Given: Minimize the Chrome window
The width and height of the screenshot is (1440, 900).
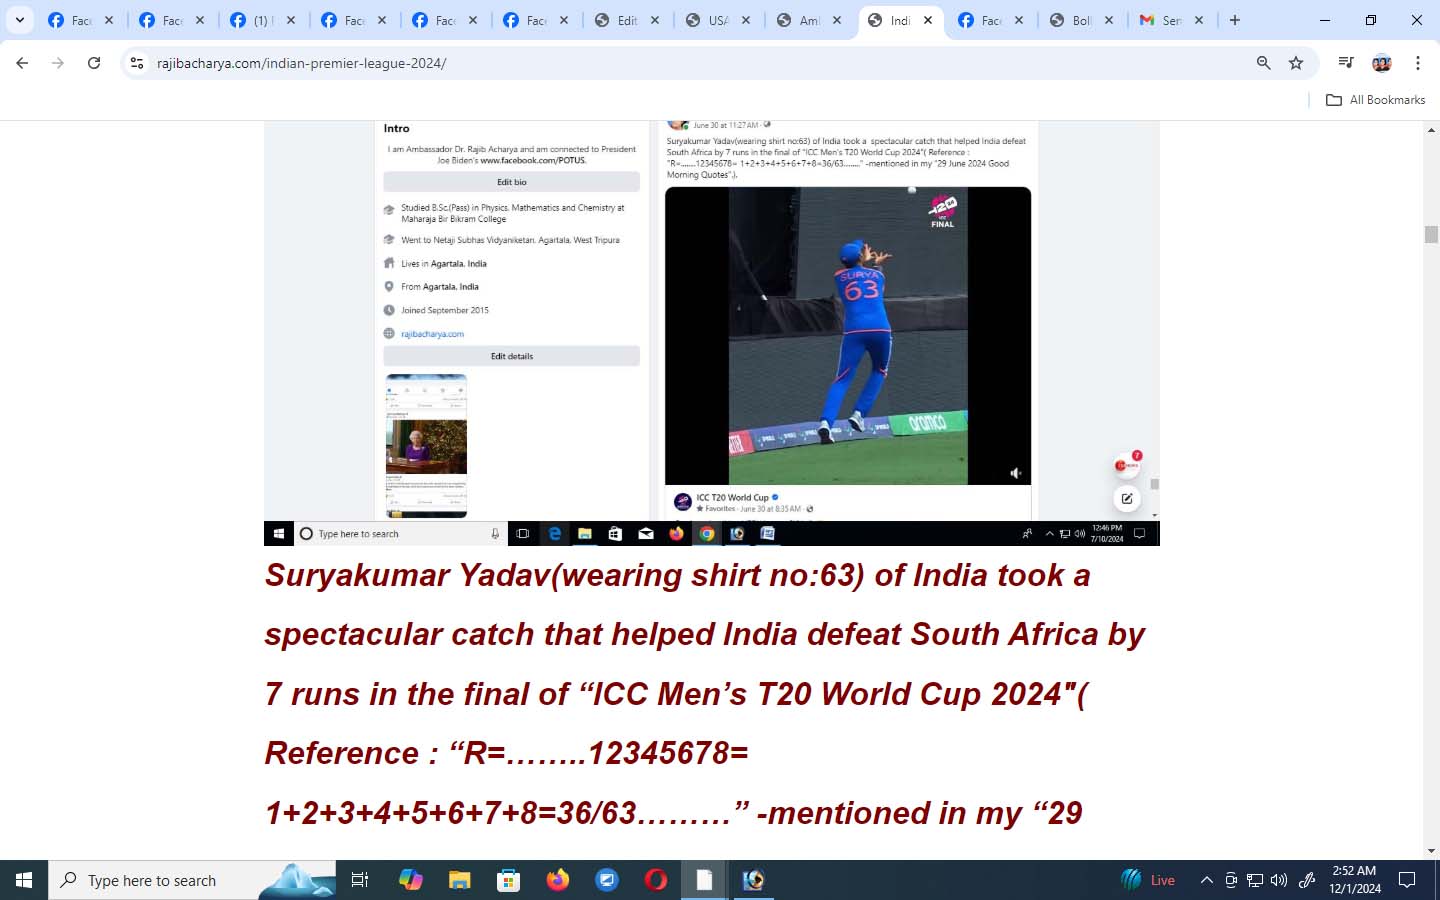Looking at the screenshot, I should pyautogui.click(x=1325, y=20).
